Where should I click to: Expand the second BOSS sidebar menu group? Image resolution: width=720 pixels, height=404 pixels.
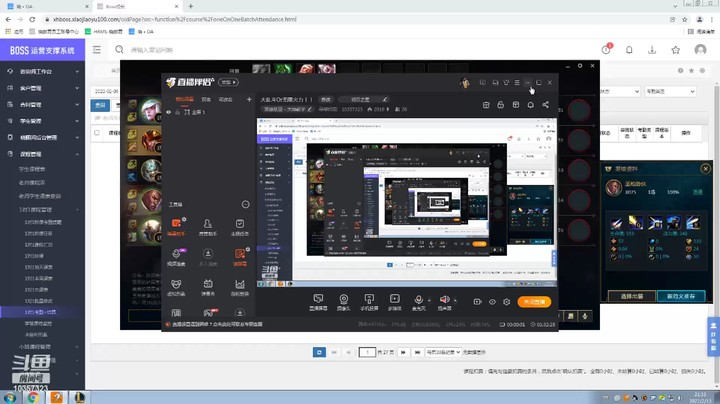click(42, 88)
